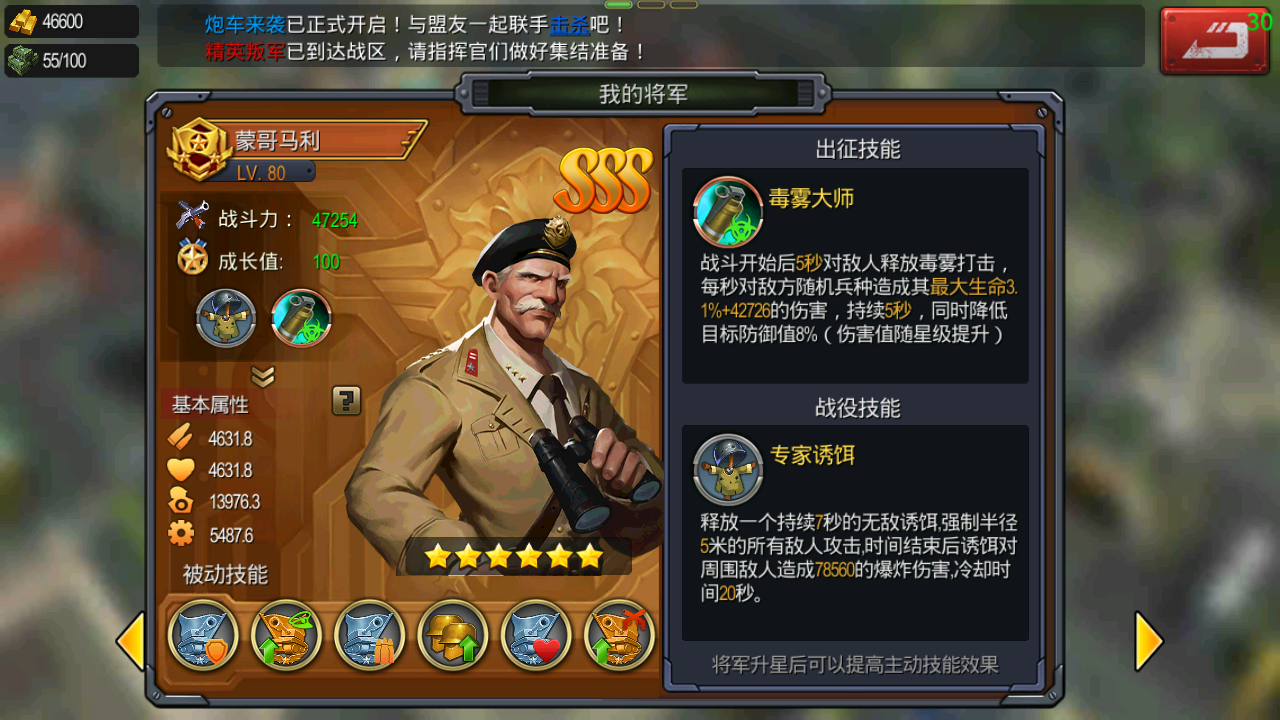Click the red back arrow button
The image size is (1280, 720).
pyautogui.click(x=1214, y=41)
